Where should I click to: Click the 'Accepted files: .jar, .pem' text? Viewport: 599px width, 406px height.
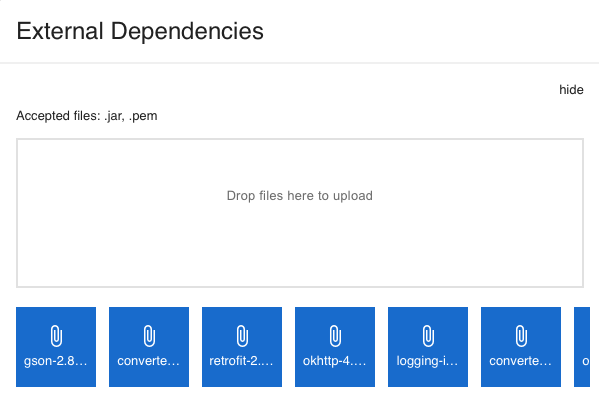coord(87,116)
